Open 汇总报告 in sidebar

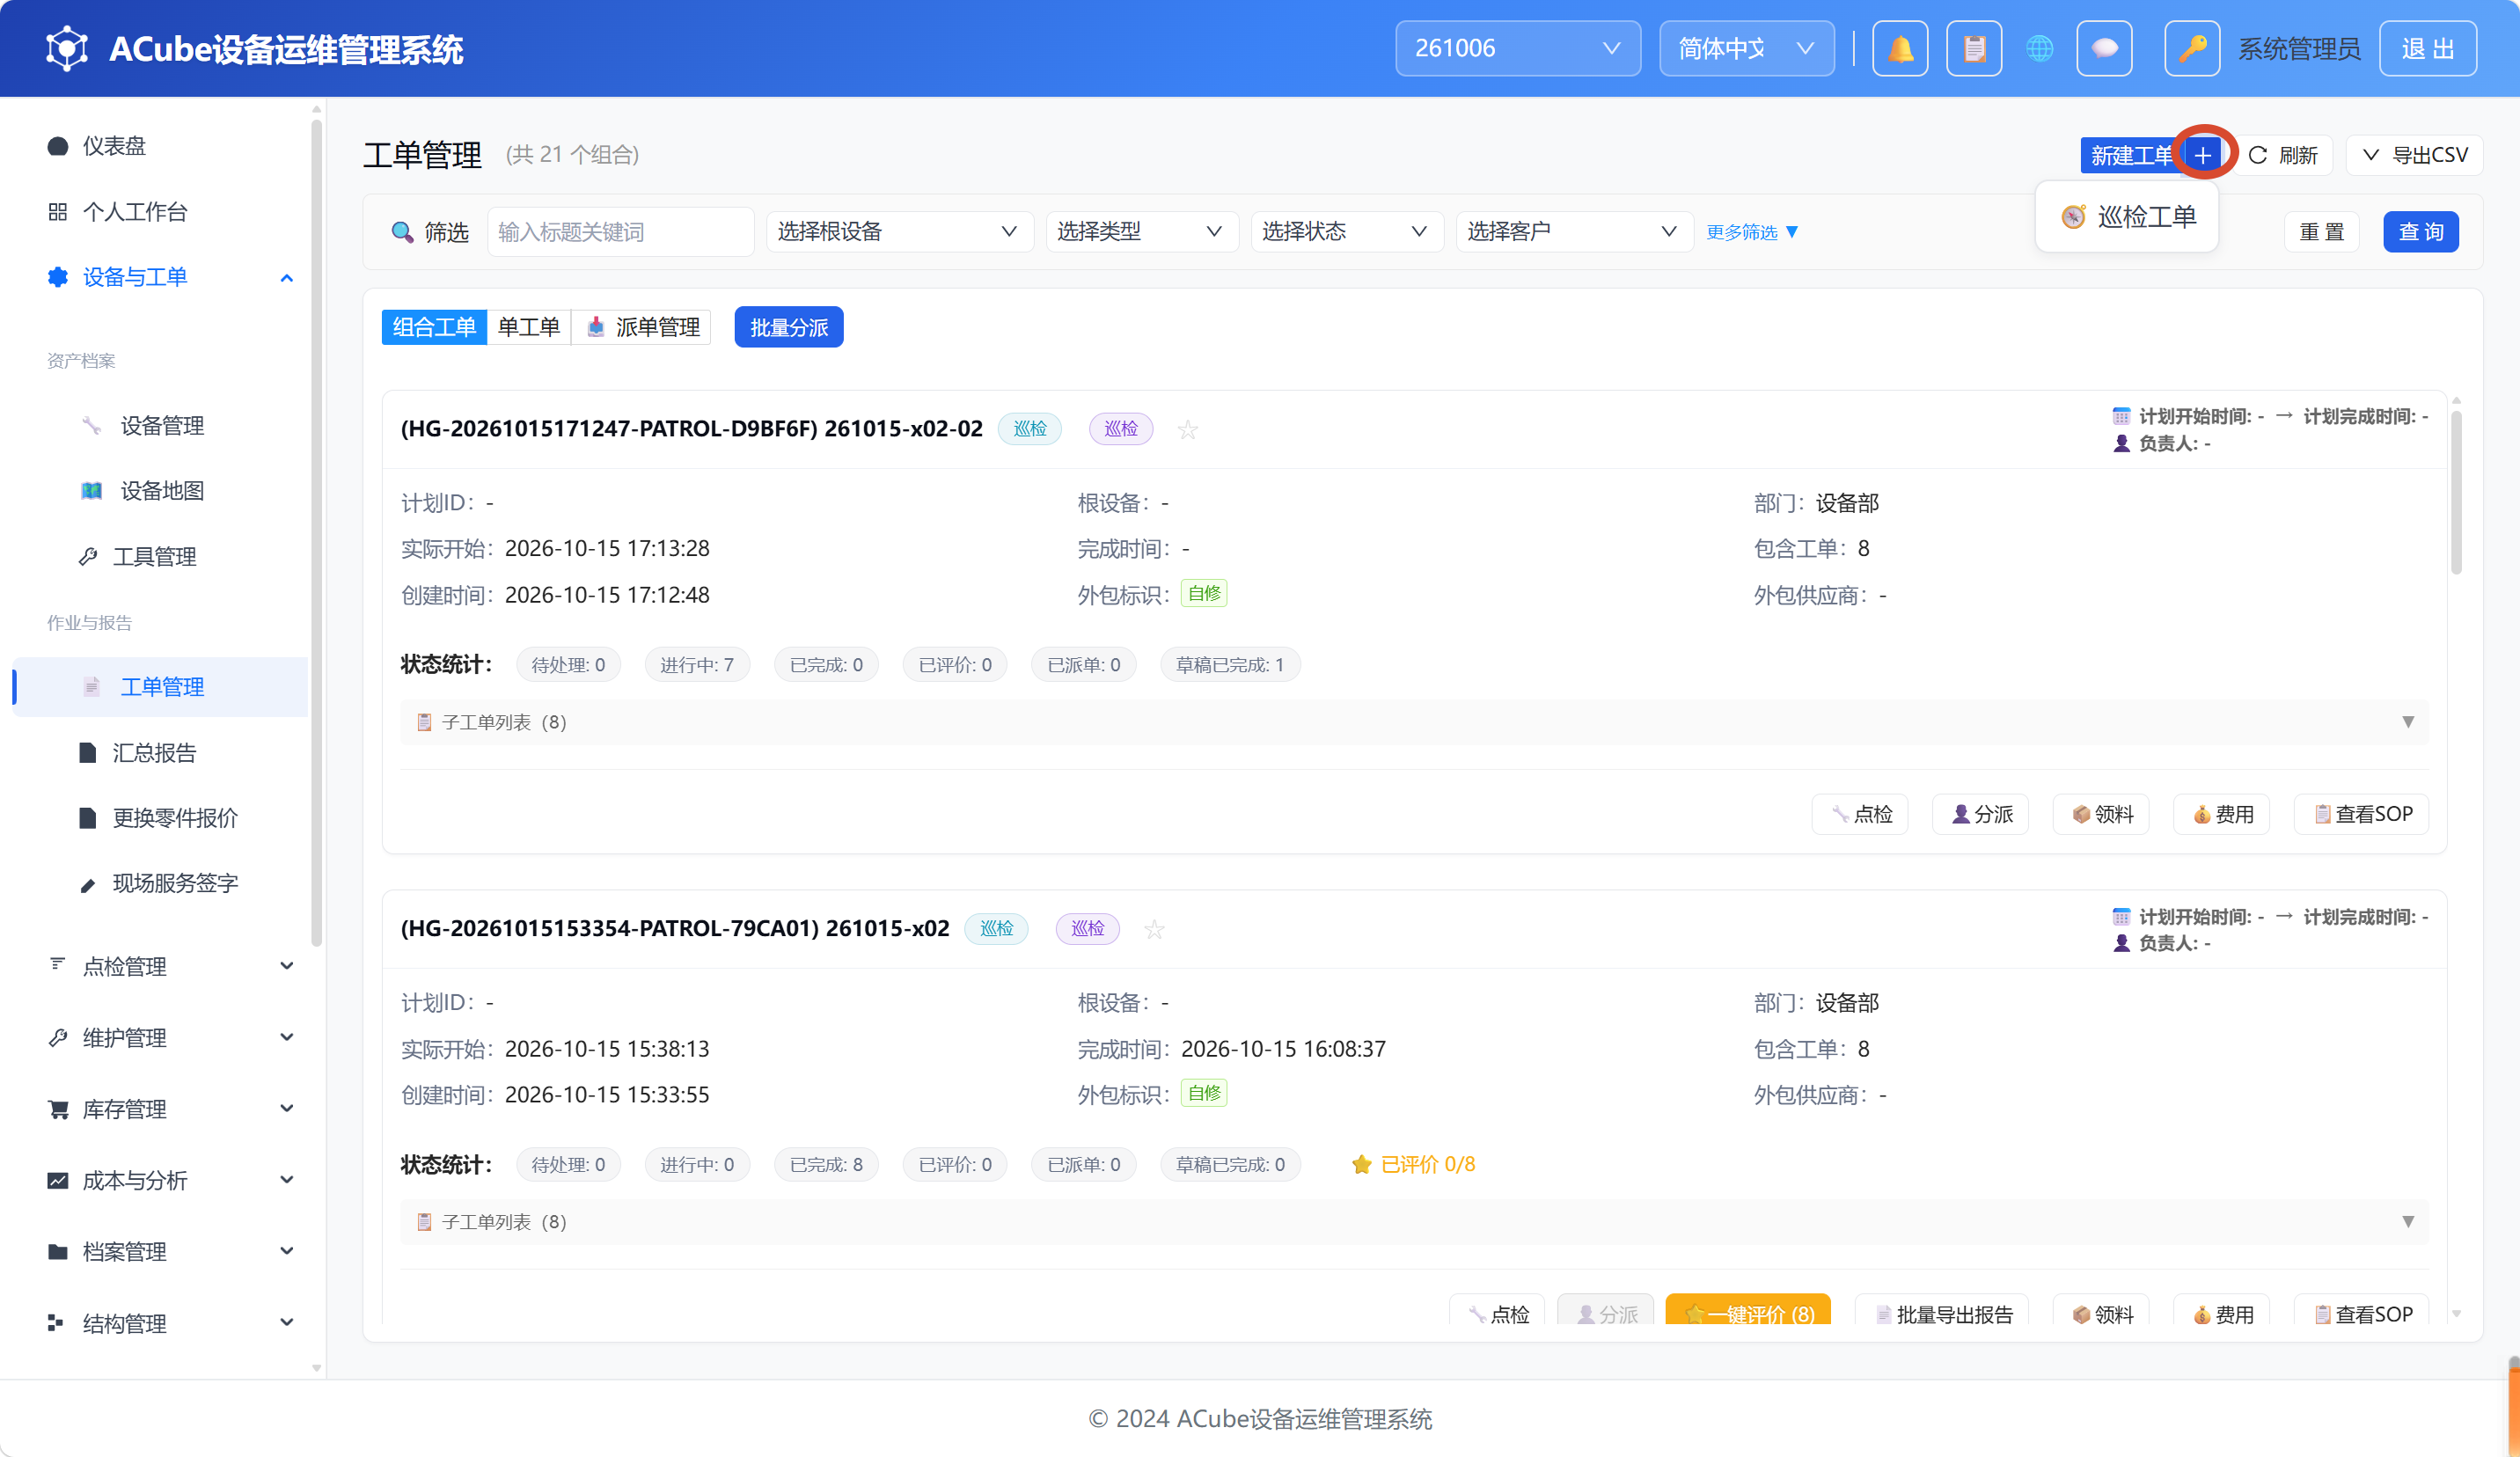(154, 752)
